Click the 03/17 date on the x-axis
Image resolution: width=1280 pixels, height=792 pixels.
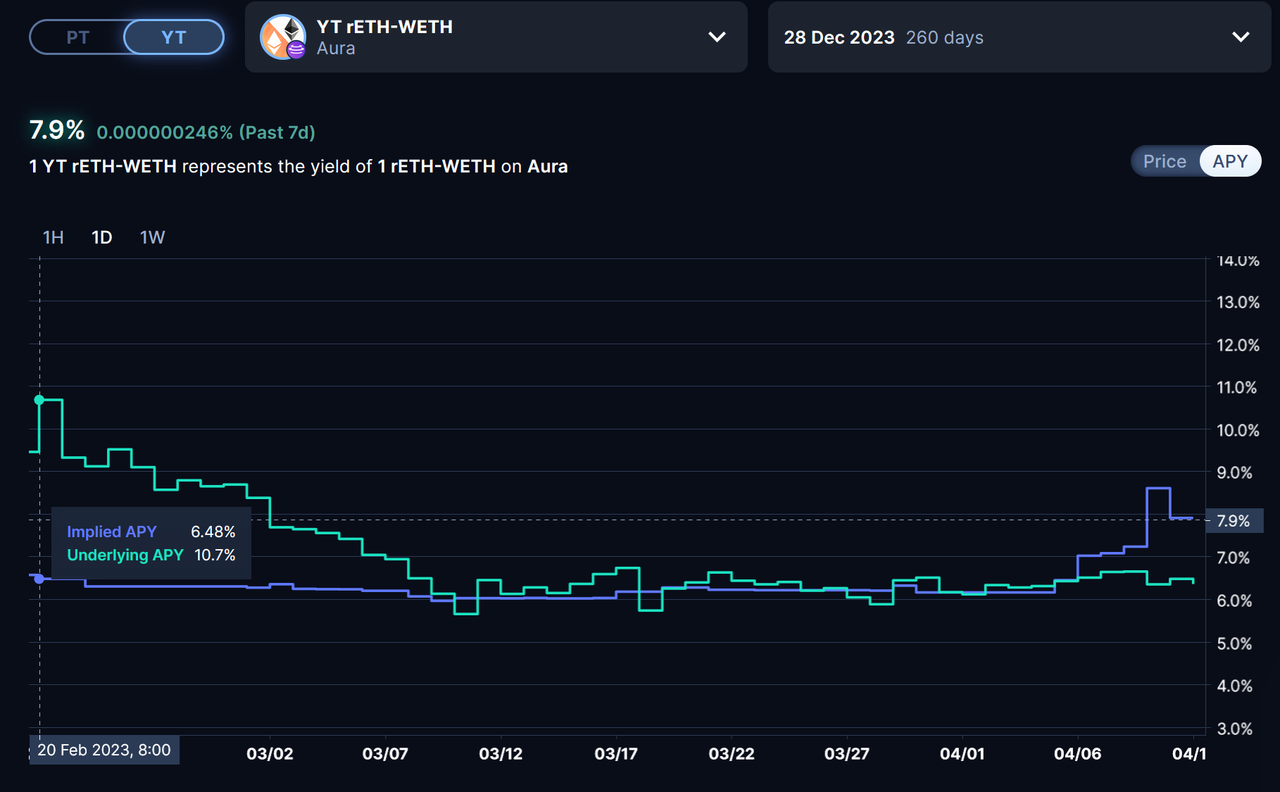616,753
